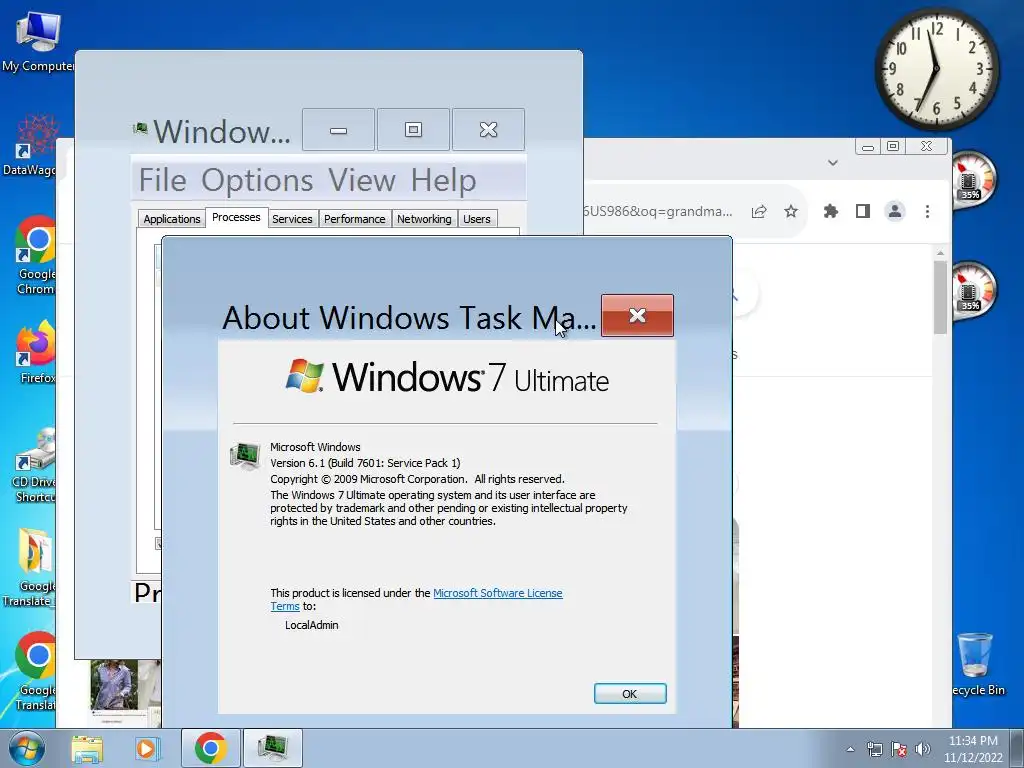The image size is (1024, 768).
Task: Maximize the Task Manager window
Action: tap(413, 130)
